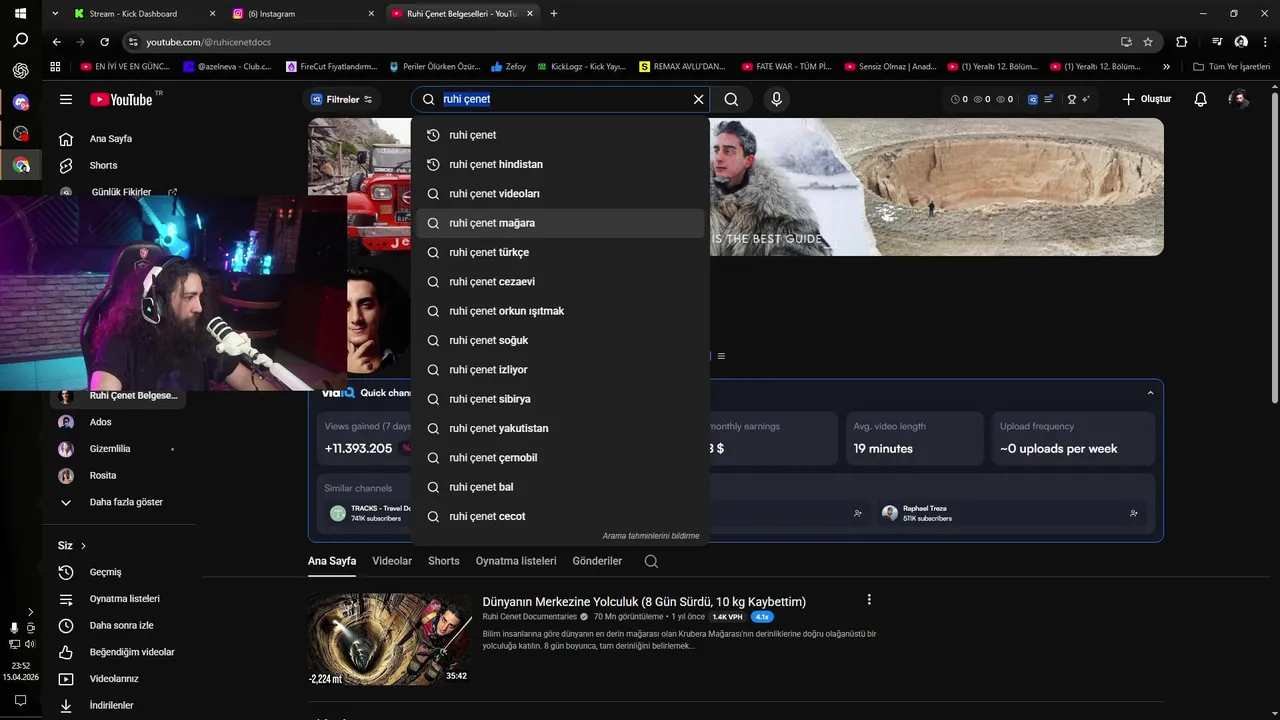Play the Krubera cave video thumbnail
The width and height of the screenshot is (1280, 720).
(x=390, y=640)
